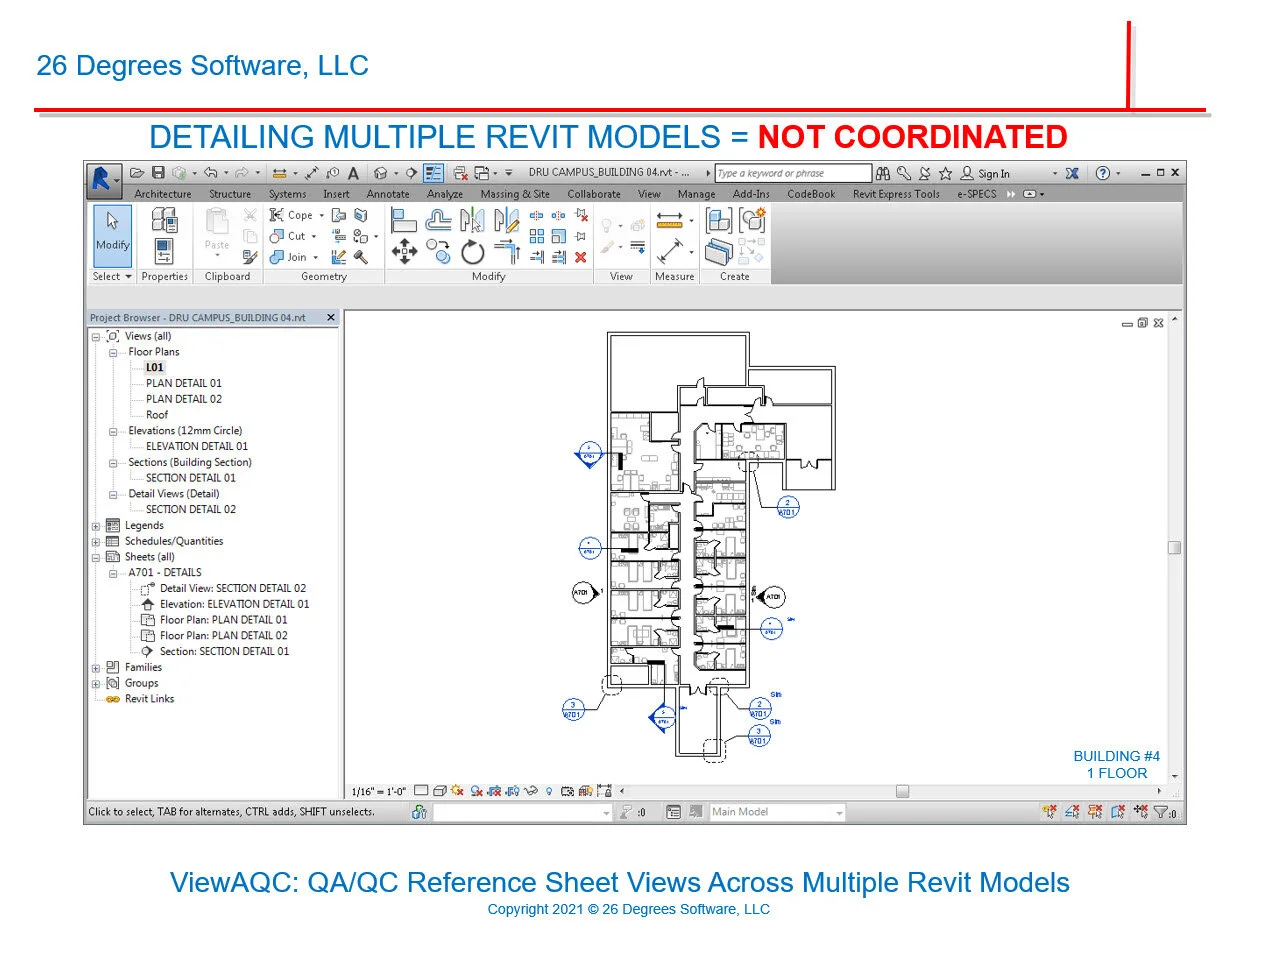
Task: Open the Massing & Site ribbon tab
Action: (515, 194)
